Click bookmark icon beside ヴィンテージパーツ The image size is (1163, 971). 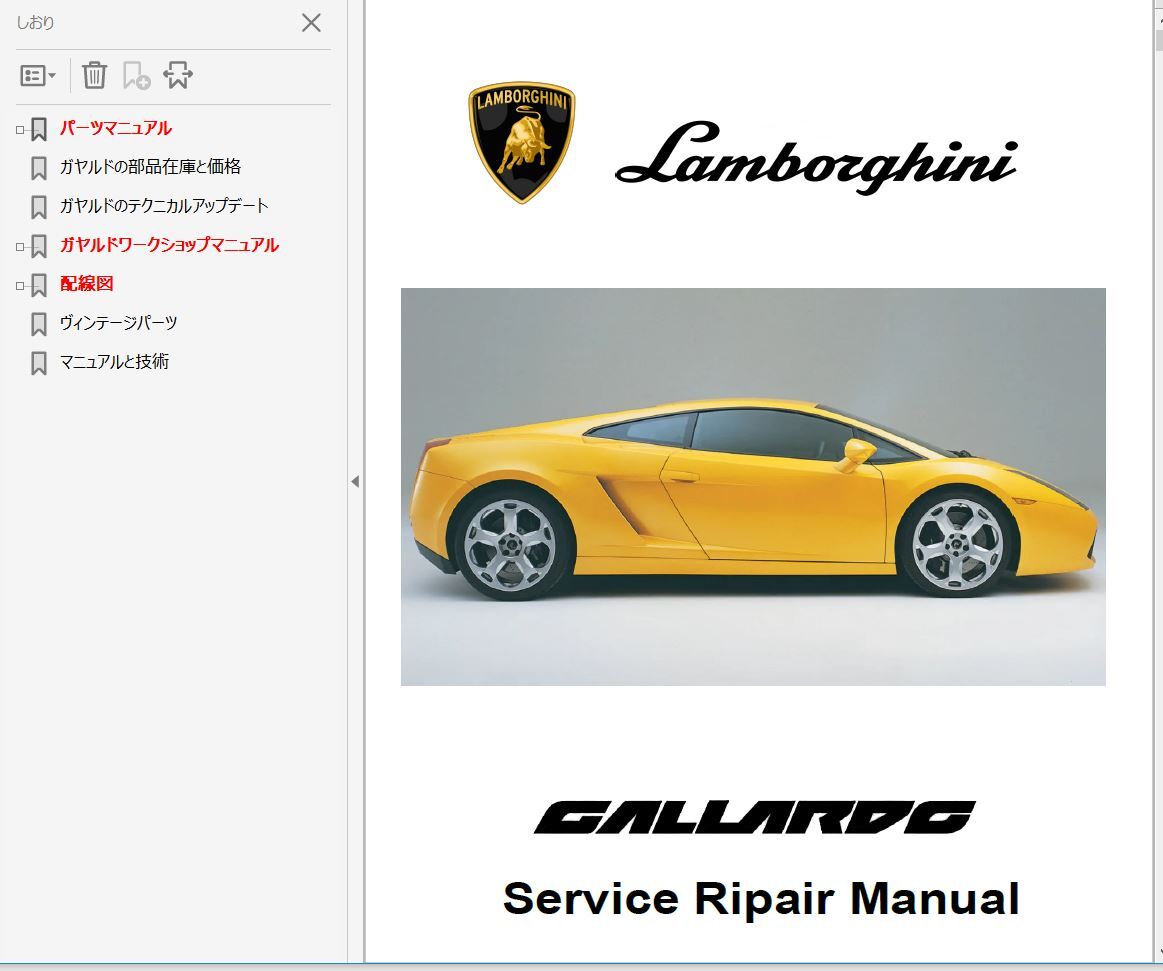[39, 324]
